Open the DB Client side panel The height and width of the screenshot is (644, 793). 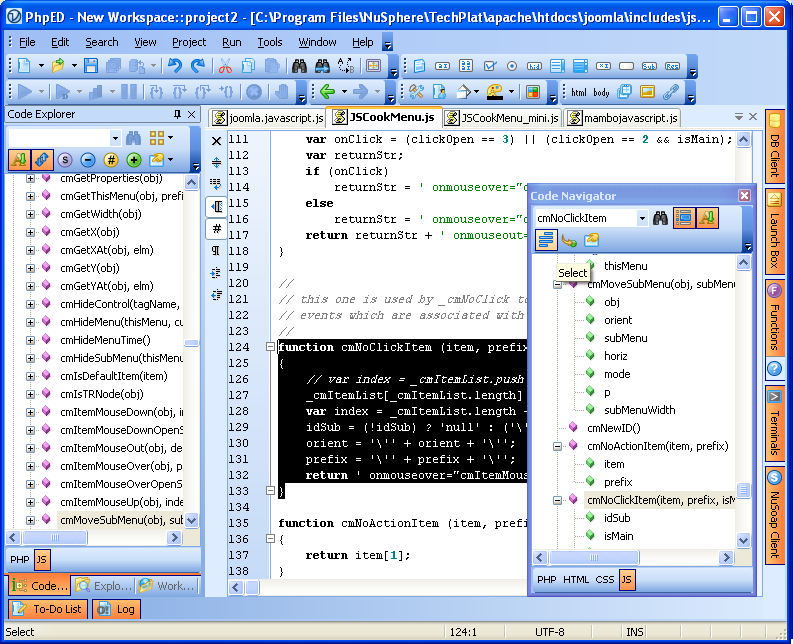[x=775, y=146]
